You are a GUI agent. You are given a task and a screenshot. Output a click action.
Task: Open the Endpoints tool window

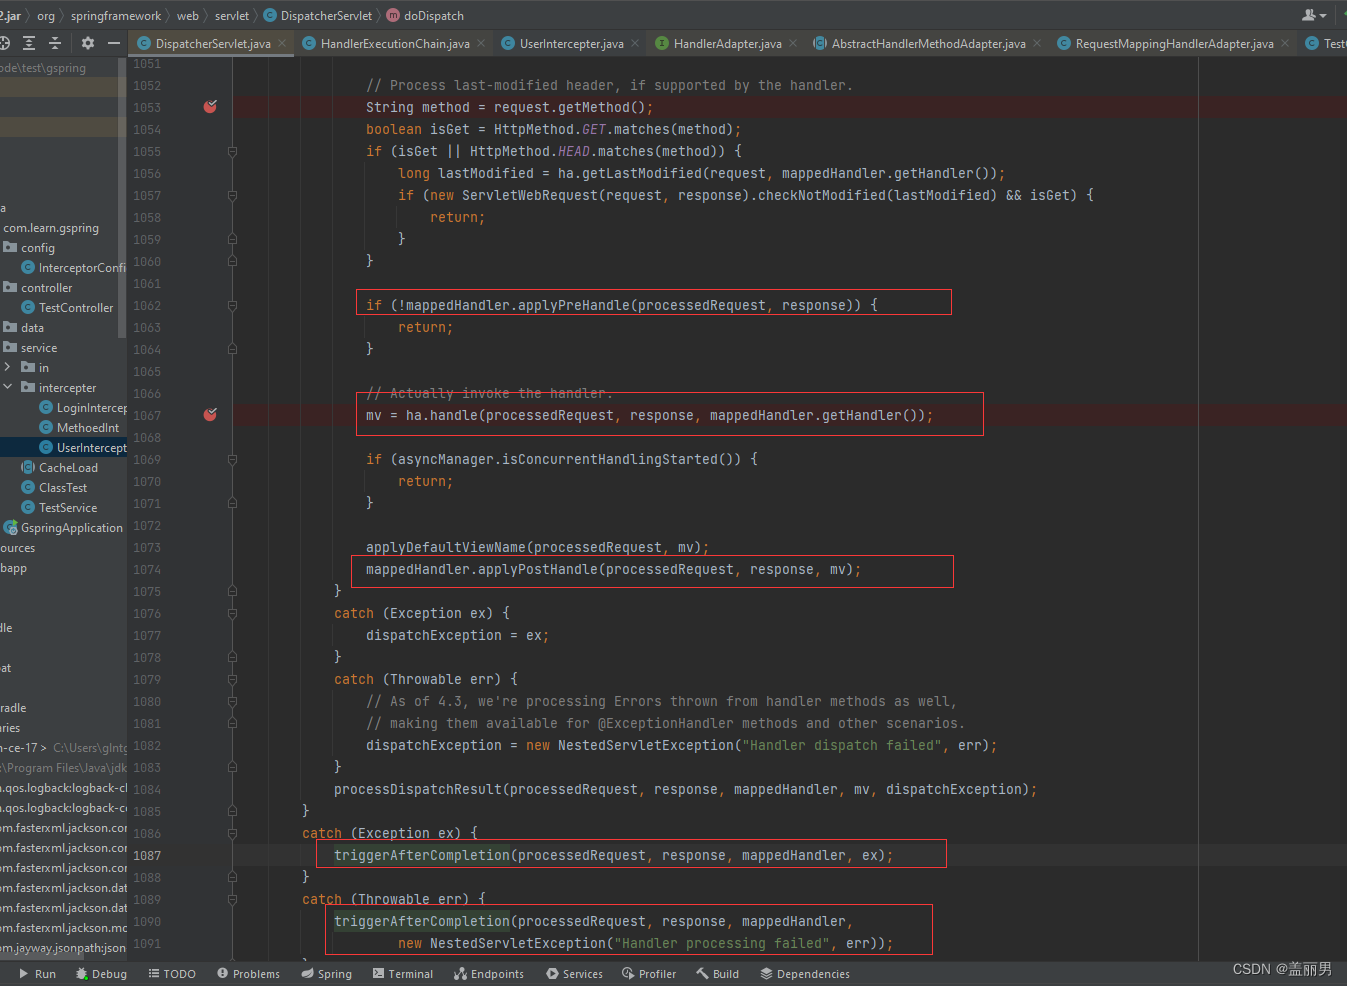click(489, 974)
